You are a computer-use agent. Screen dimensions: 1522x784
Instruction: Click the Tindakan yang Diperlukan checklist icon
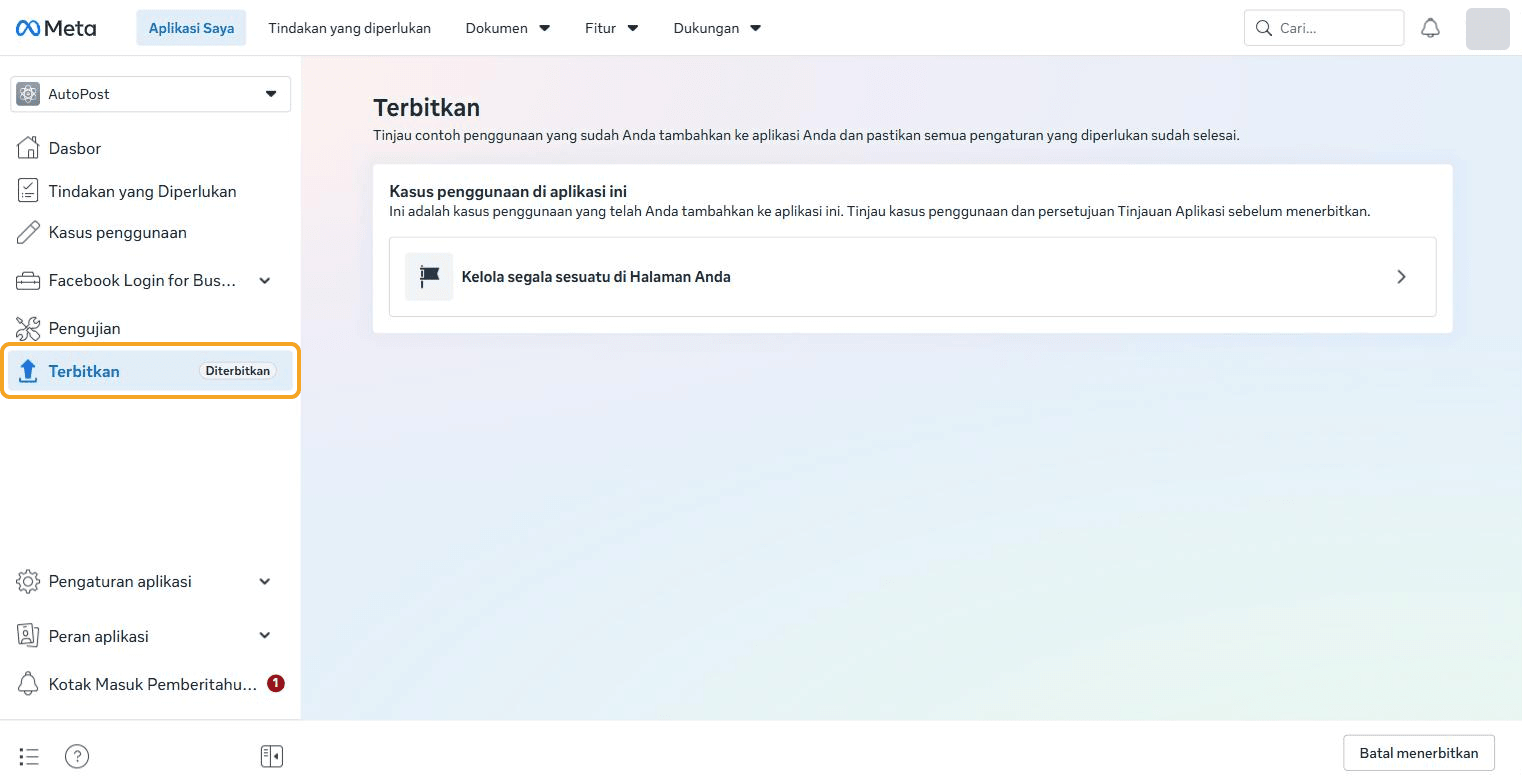(x=28, y=191)
